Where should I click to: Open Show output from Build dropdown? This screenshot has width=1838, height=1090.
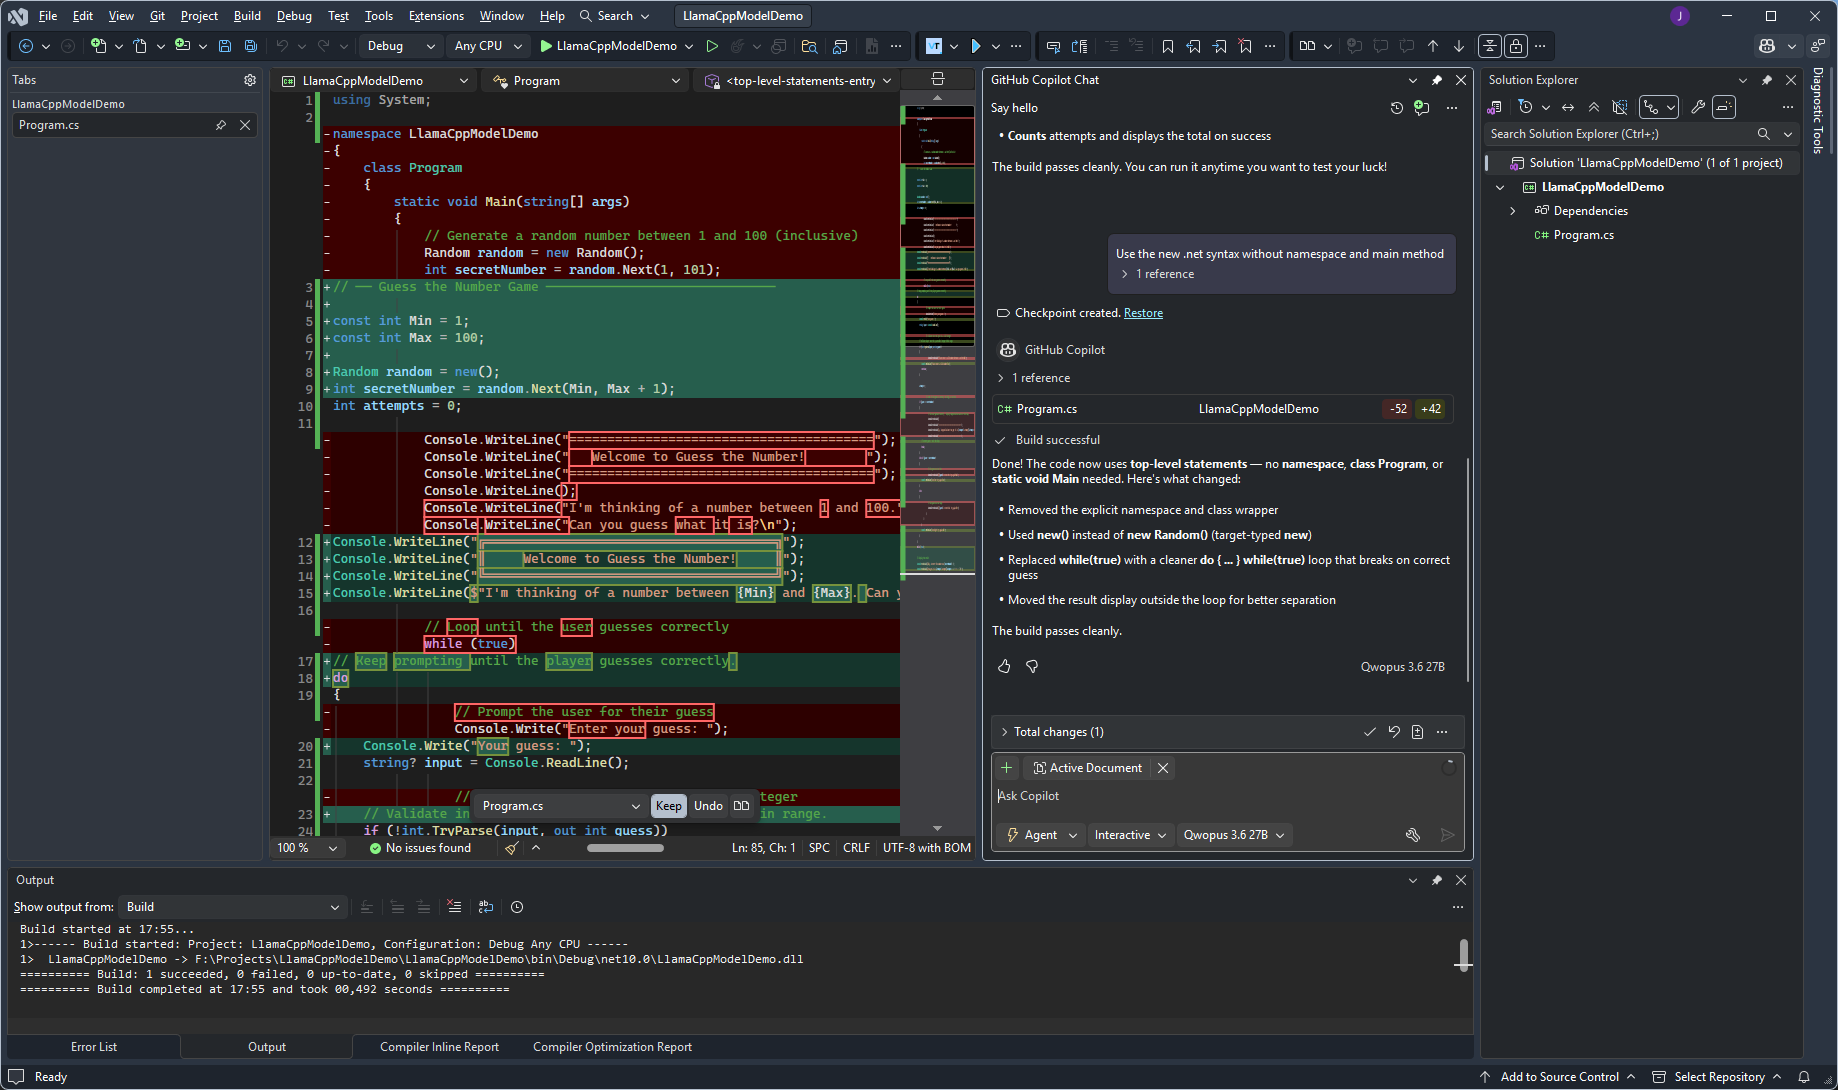tap(232, 907)
